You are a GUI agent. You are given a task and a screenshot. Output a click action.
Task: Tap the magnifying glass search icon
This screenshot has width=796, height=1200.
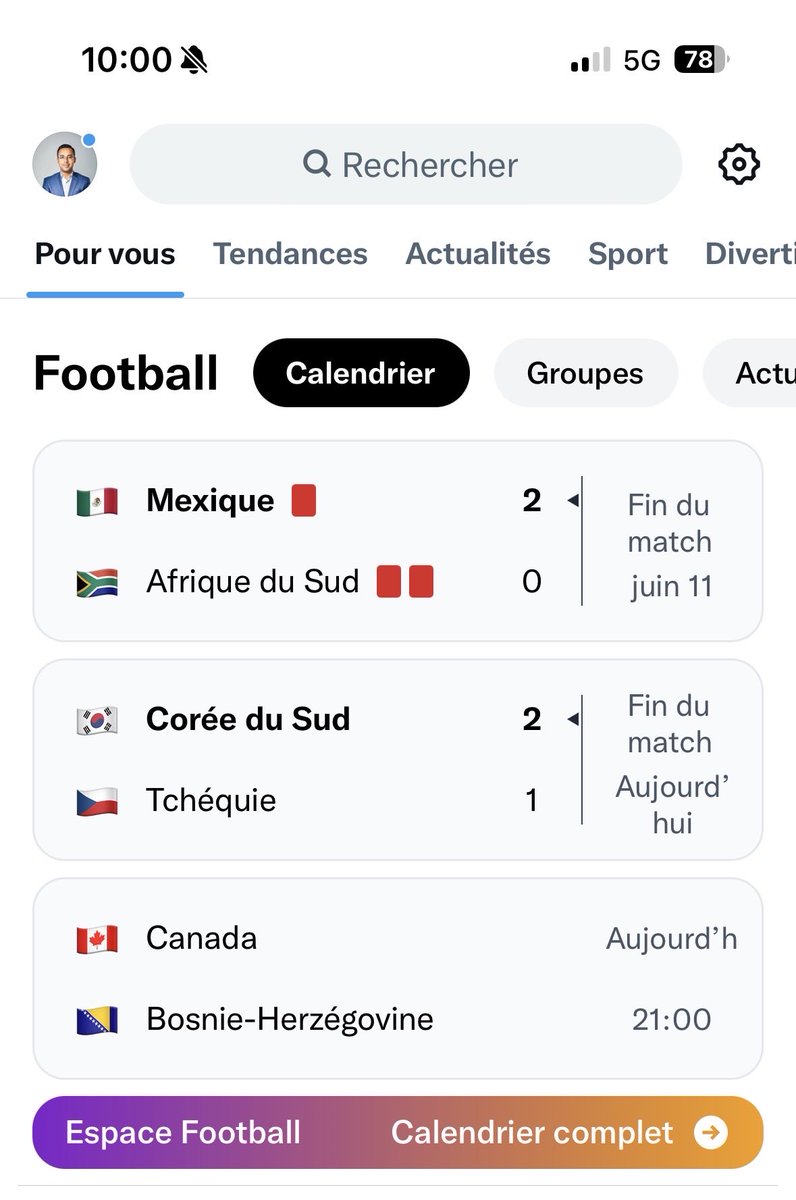[x=317, y=163]
